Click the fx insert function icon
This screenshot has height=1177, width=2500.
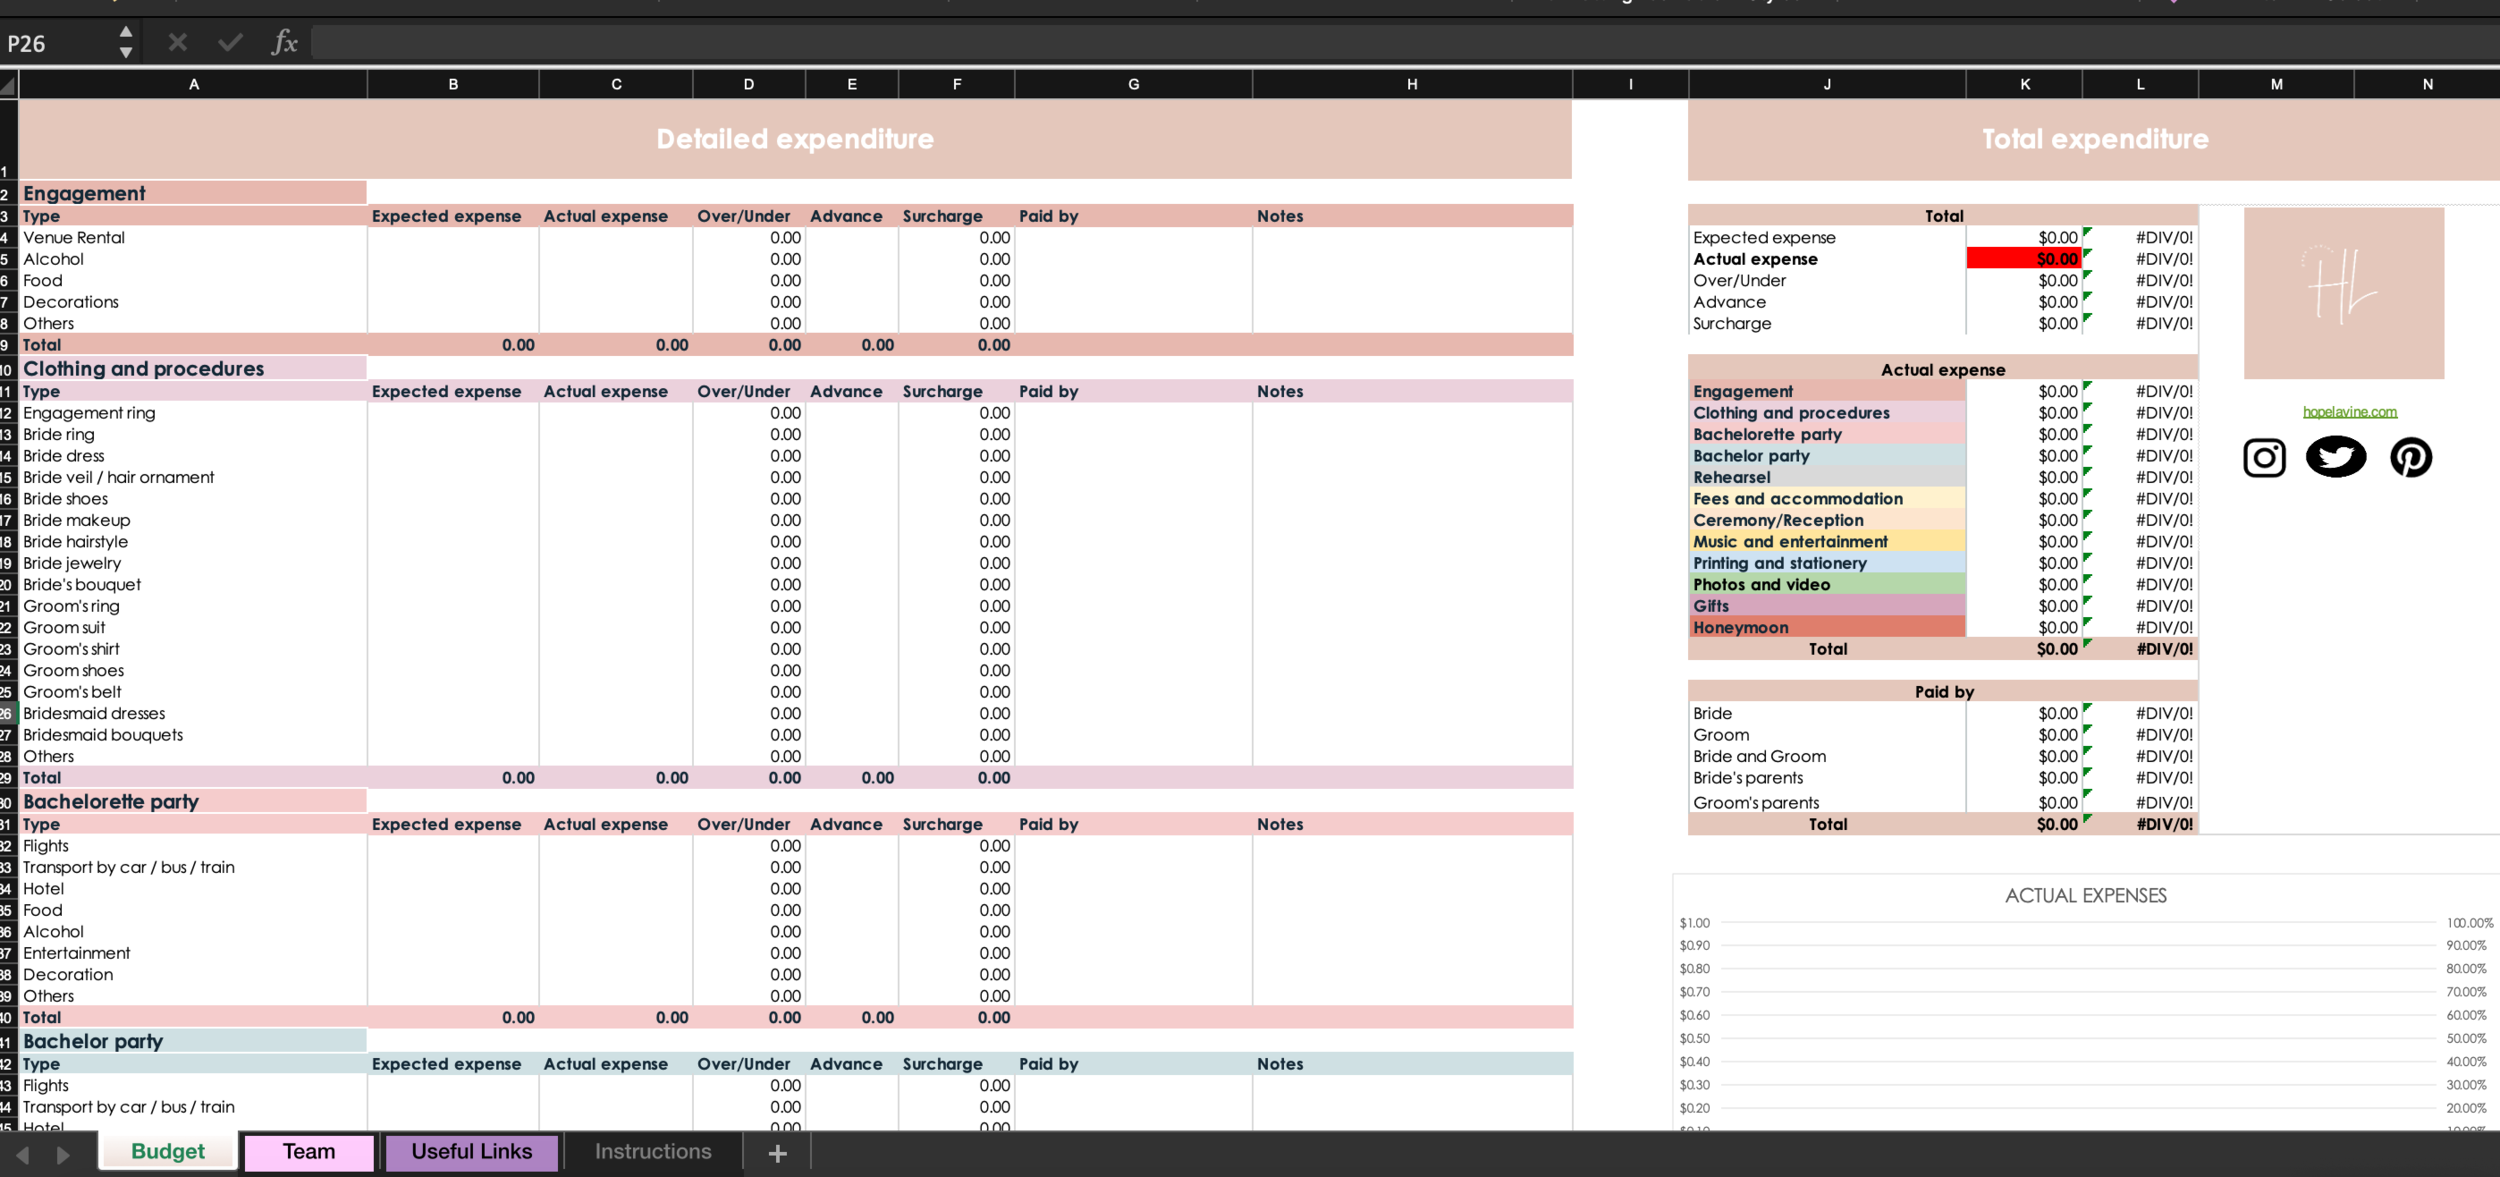tap(284, 42)
